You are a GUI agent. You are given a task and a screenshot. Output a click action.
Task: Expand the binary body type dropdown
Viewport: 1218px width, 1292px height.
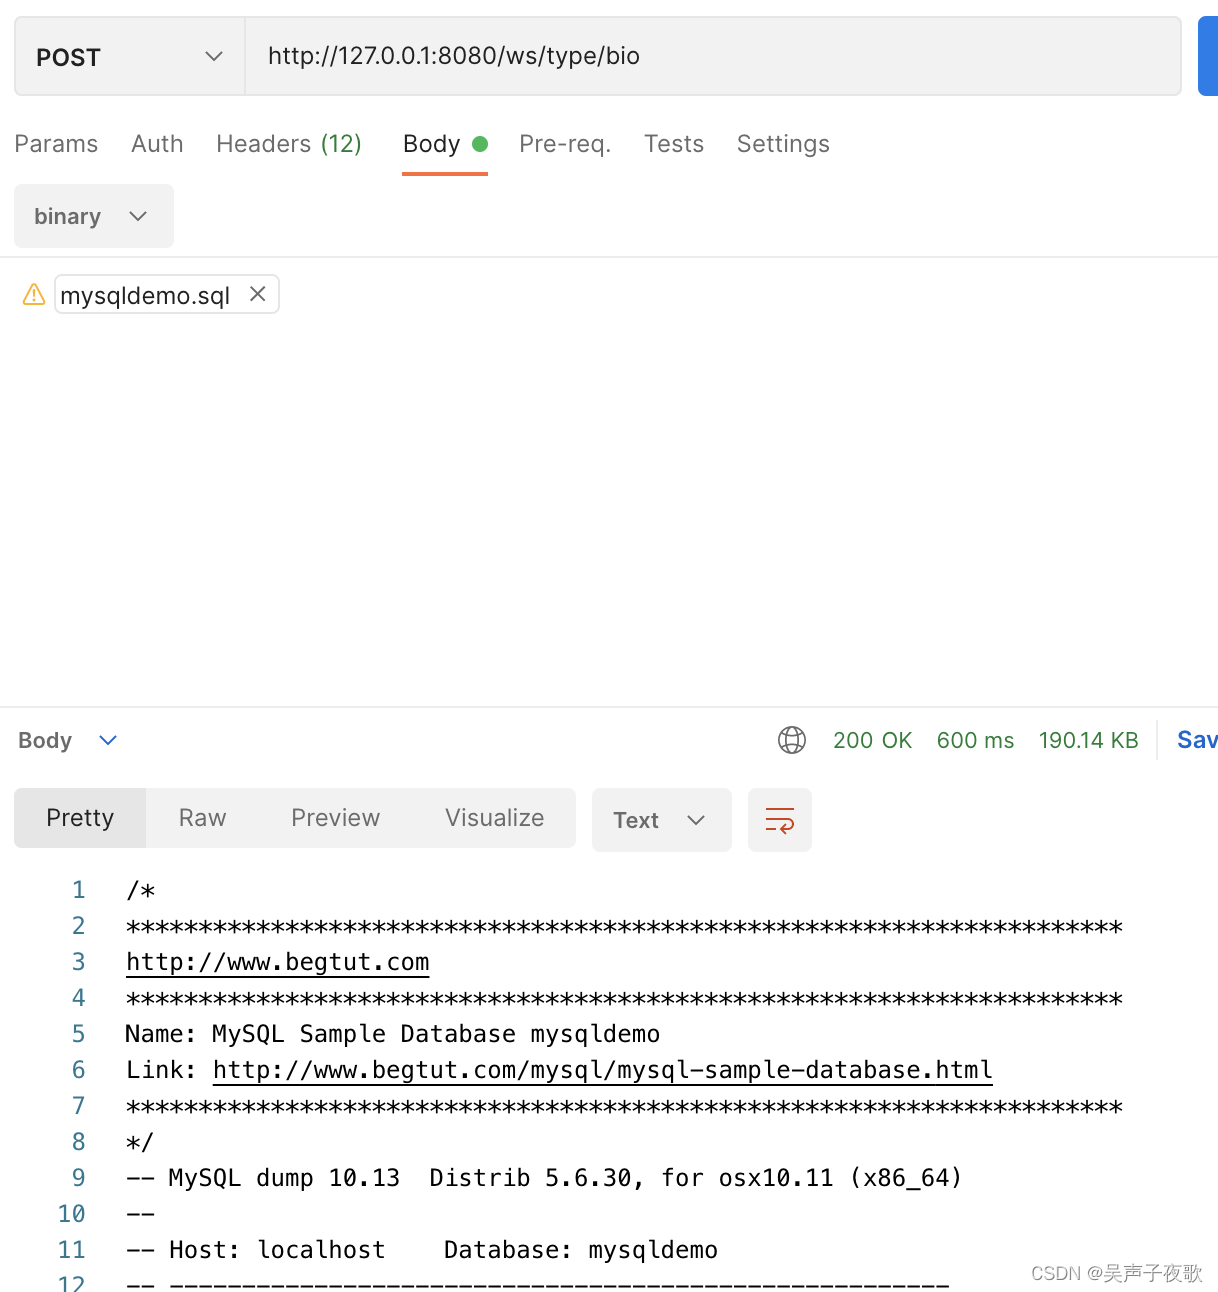(x=94, y=216)
